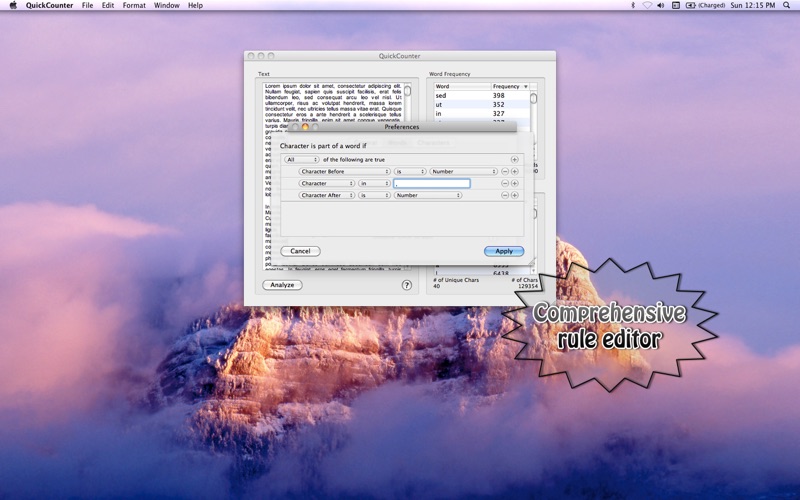
Task: Click the frequency value 398
Action: pyautogui.click(x=498, y=95)
